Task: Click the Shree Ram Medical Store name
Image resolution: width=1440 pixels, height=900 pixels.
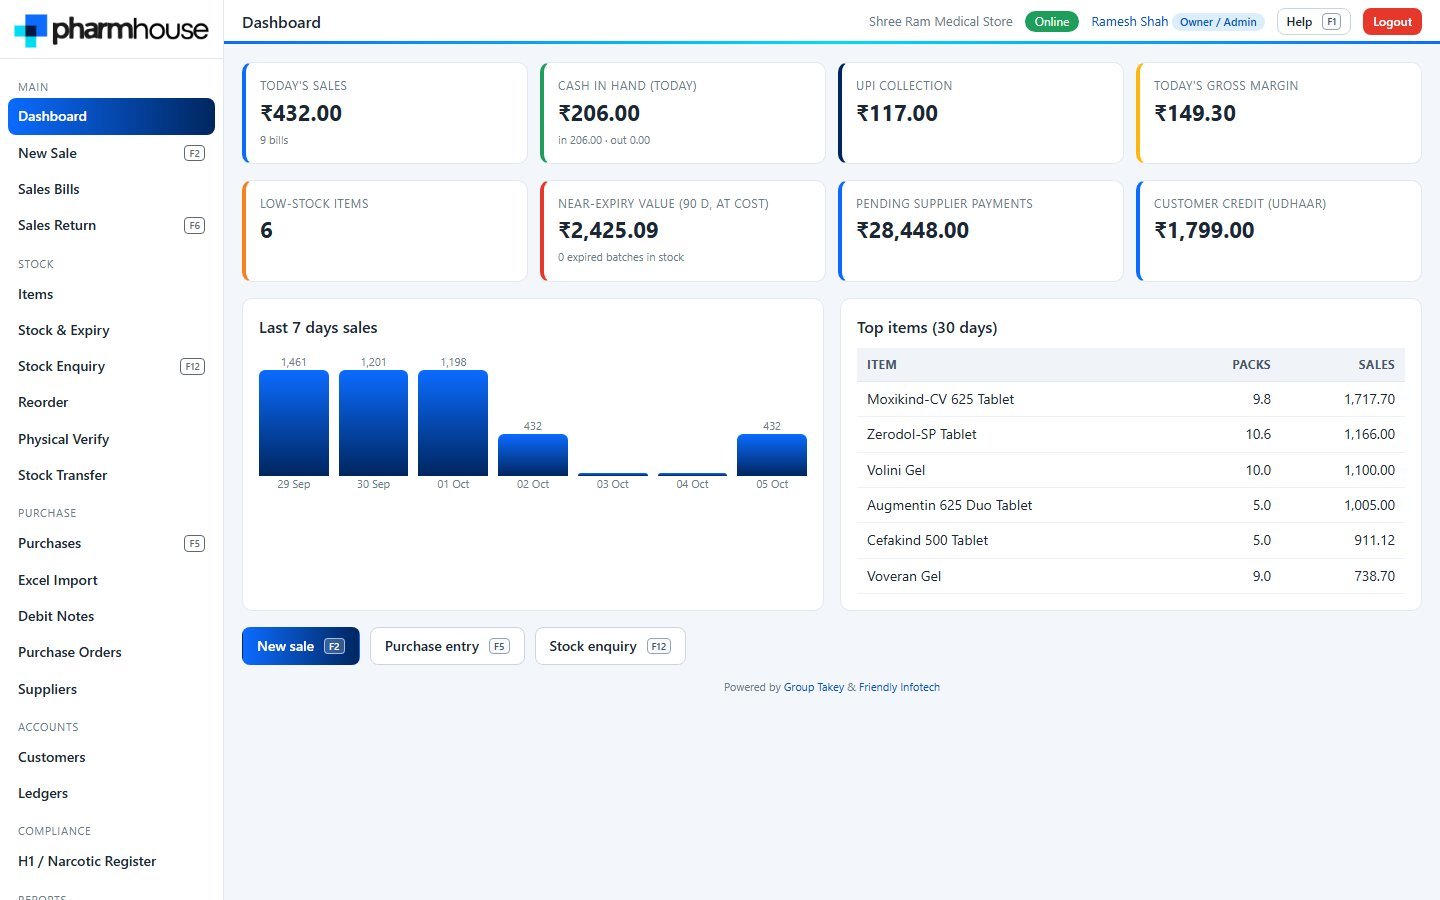Action: (x=940, y=22)
